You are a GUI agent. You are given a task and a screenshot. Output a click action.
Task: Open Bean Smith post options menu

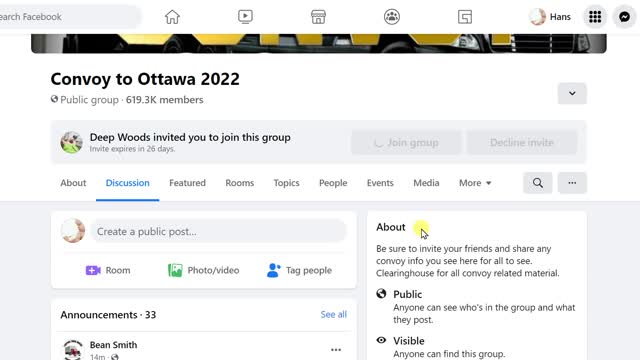(336, 350)
